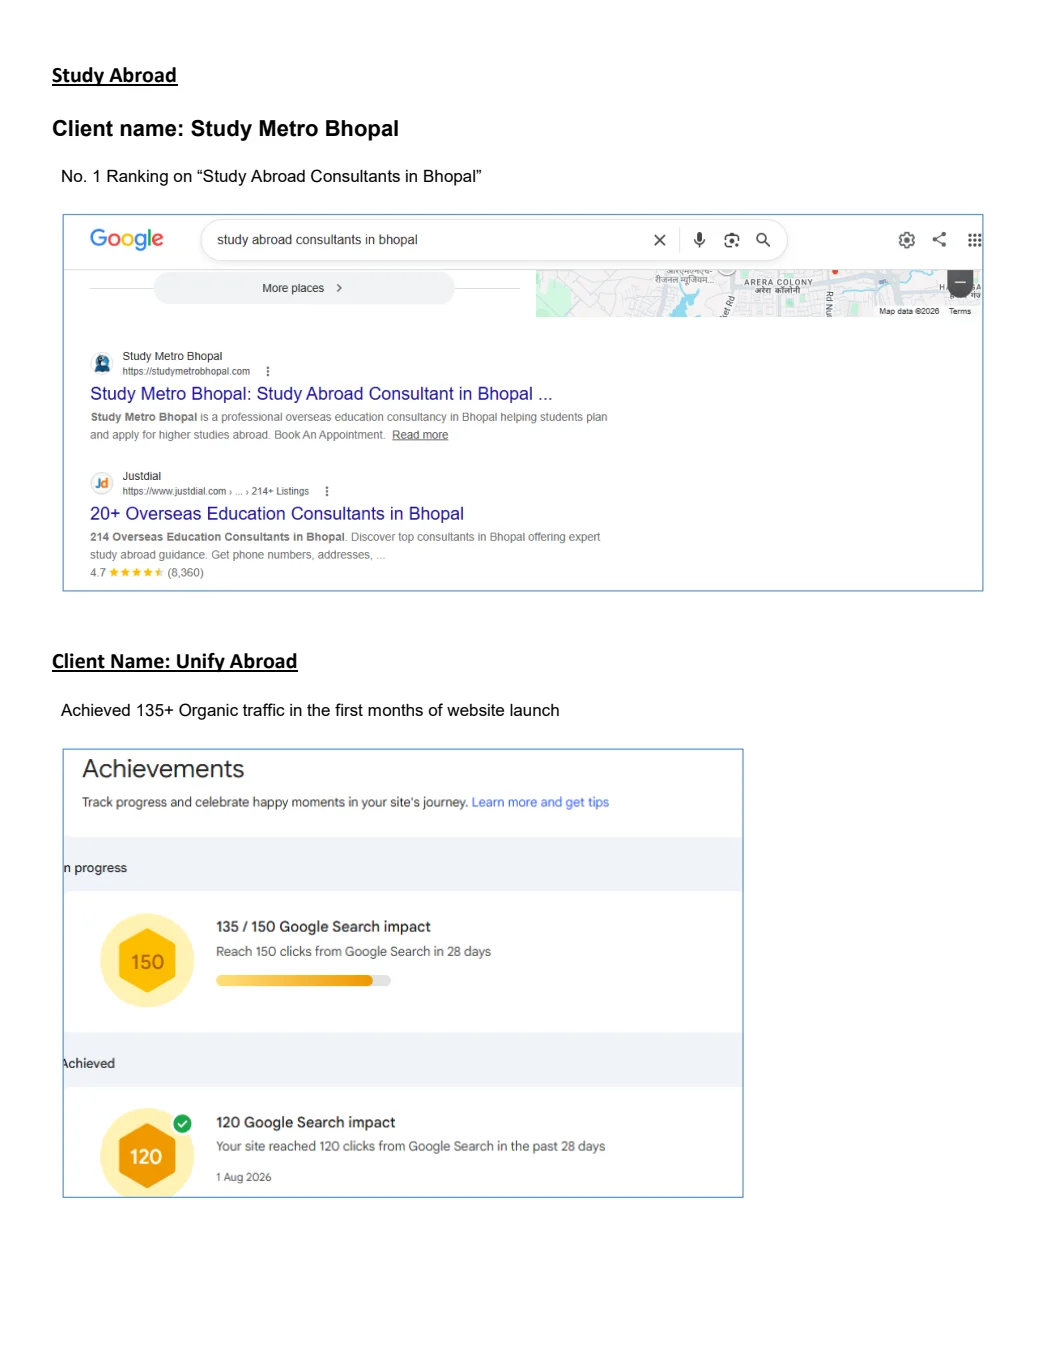Click Map data ©2026 label
Viewport: 1041px width, 1347px height.
tap(909, 311)
